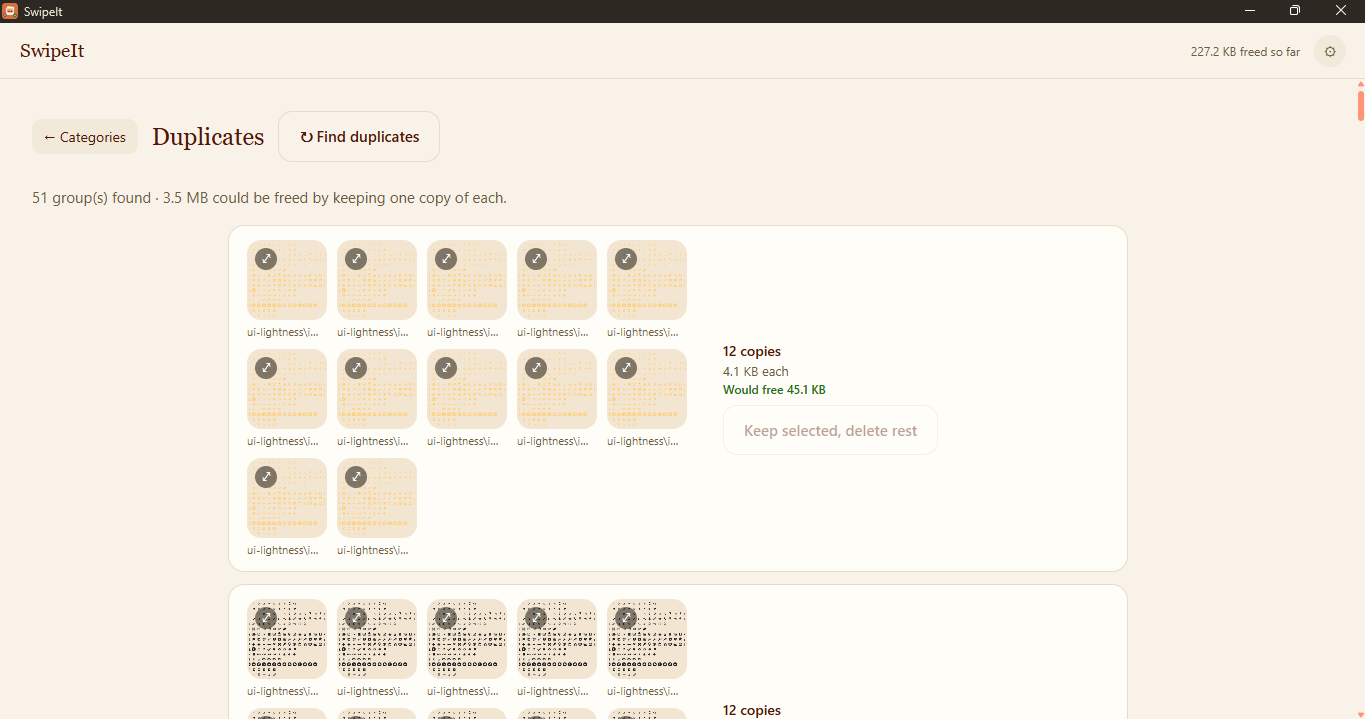Expand first orange thumbnail in top row
Screen dimensions: 1365x719
click(x=266, y=259)
